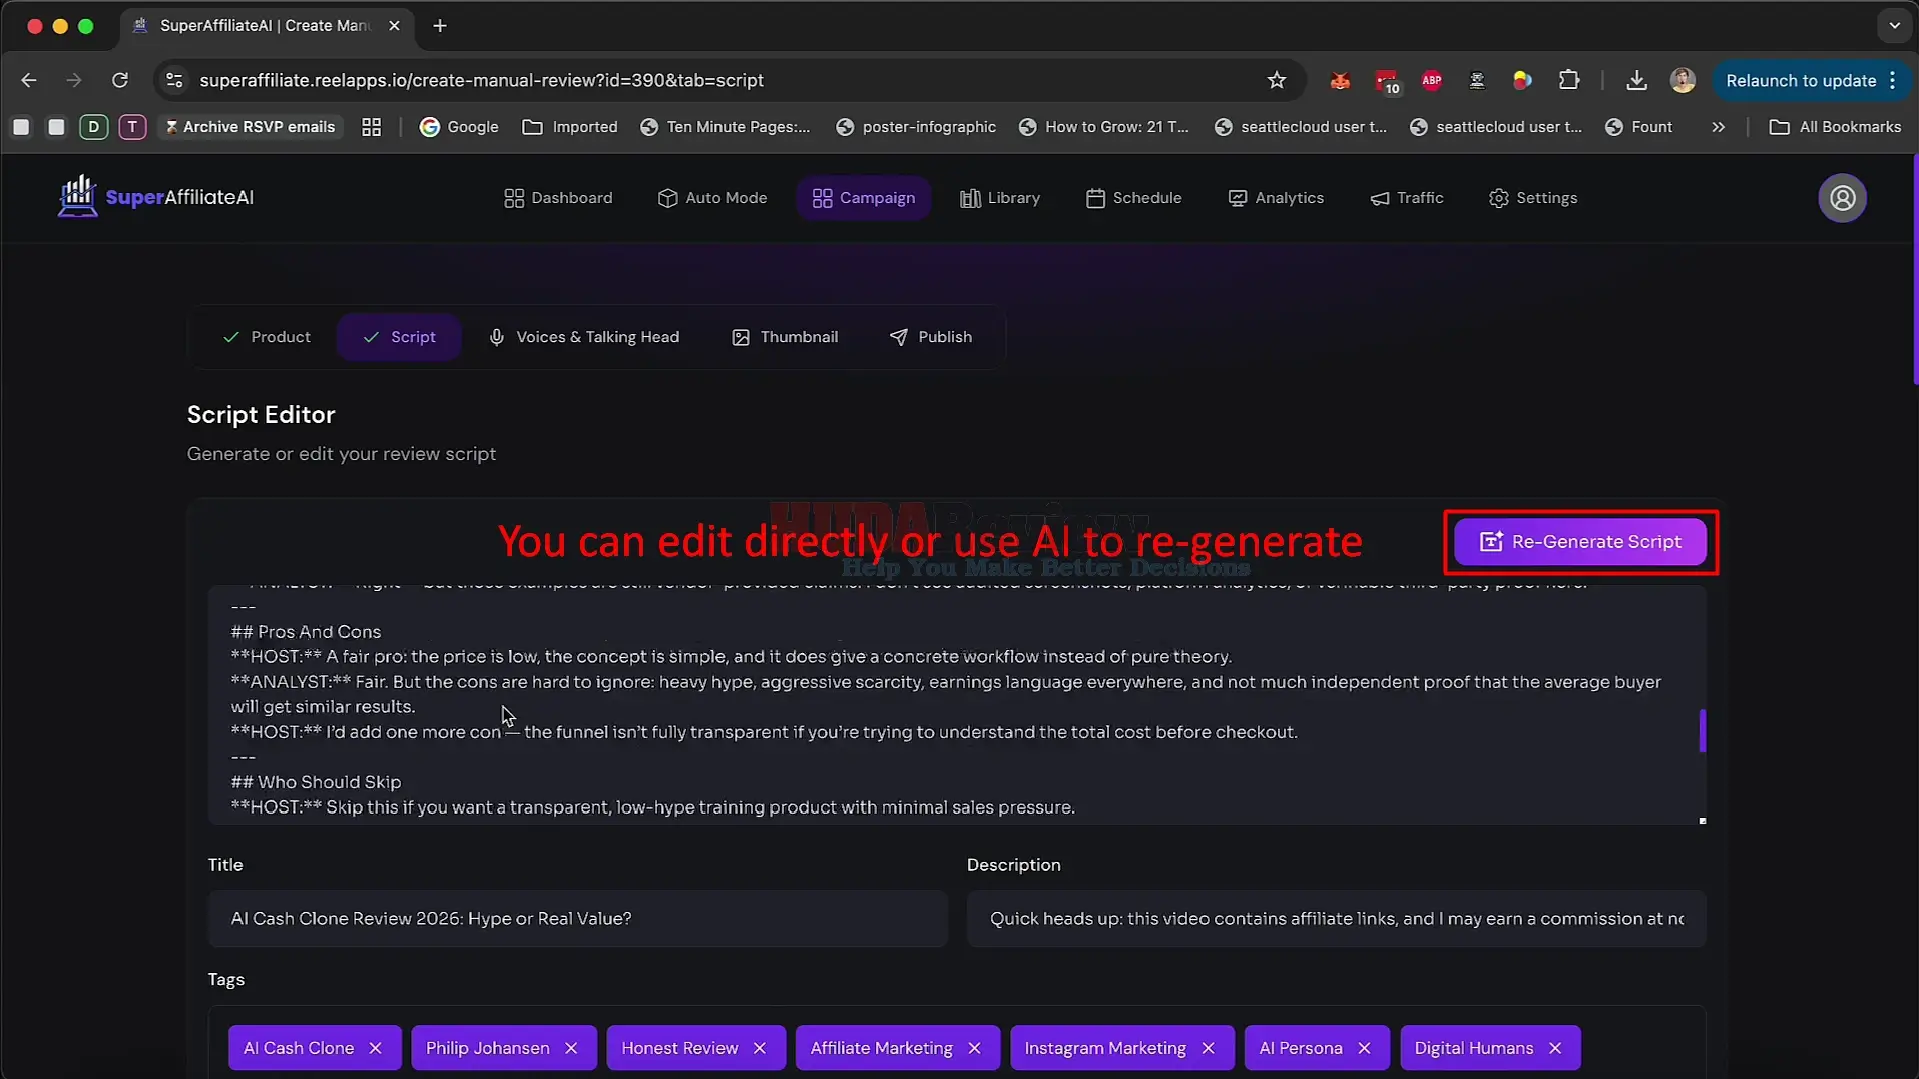
Task: Open the Campaign section
Action: point(864,198)
